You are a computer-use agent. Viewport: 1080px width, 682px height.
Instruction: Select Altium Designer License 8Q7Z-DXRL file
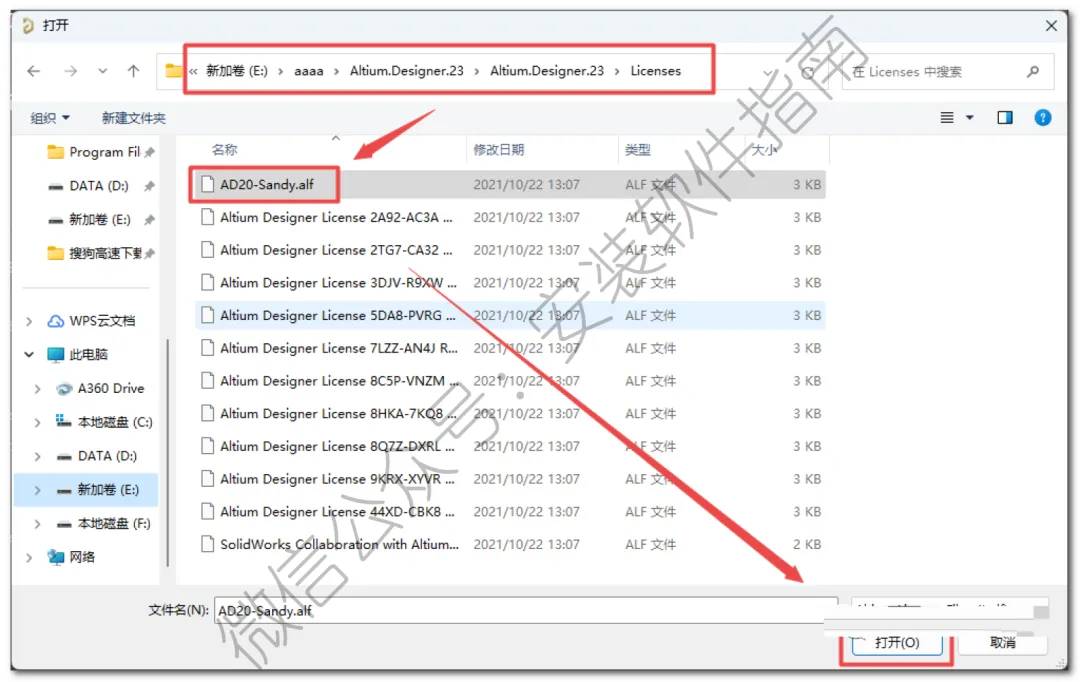pyautogui.click(x=510, y=446)
